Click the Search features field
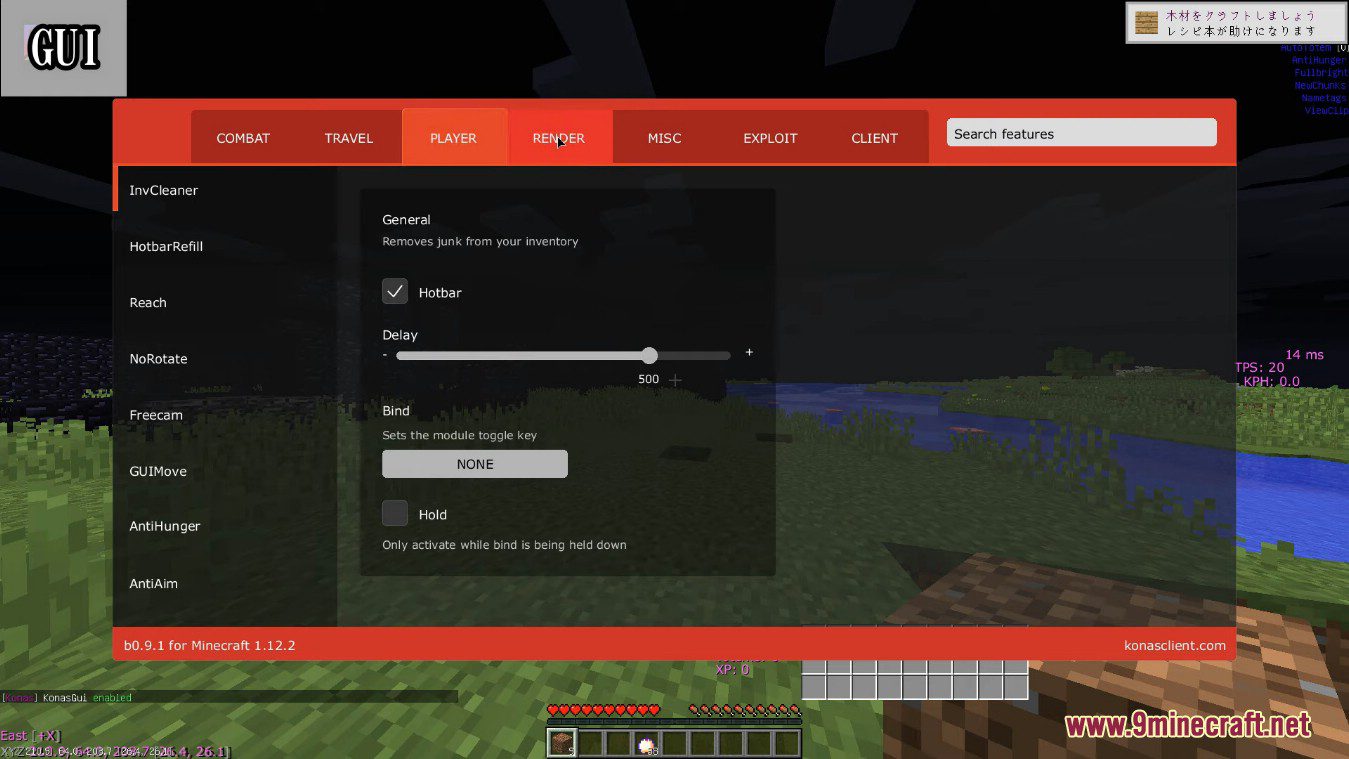1349x759 pixels. [x=1081, y=133]
